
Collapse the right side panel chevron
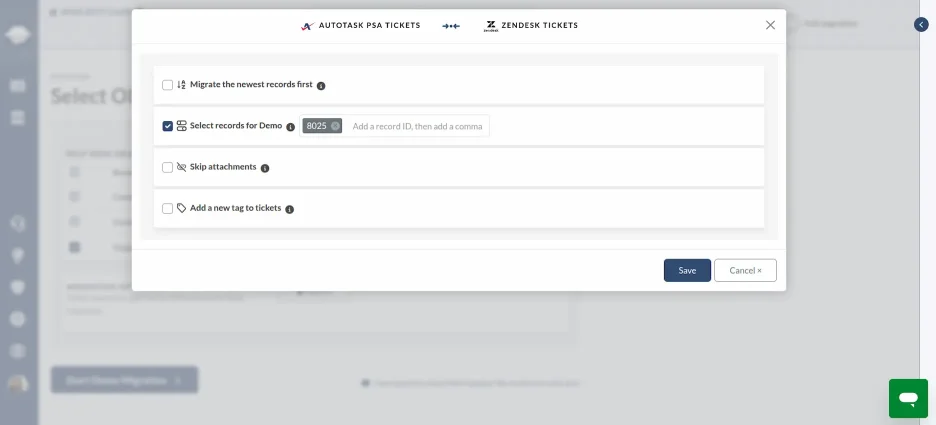[920, 24]
